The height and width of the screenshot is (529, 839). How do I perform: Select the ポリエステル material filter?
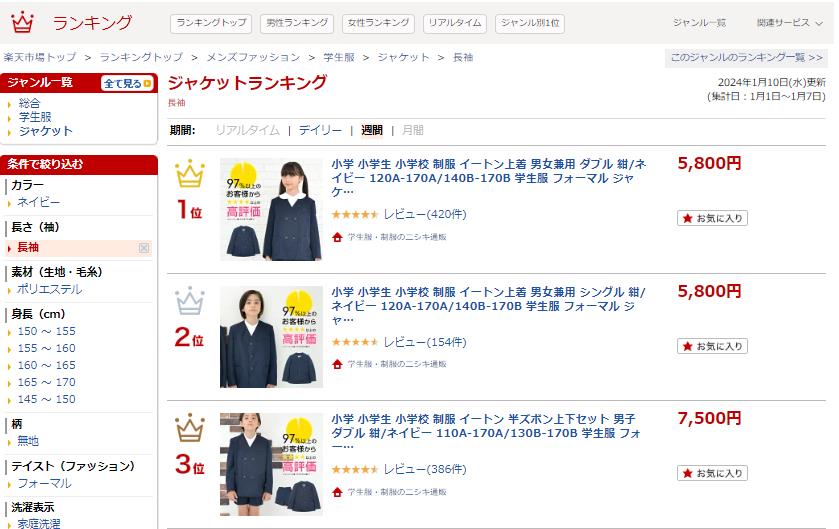click(x=49, y=289)
